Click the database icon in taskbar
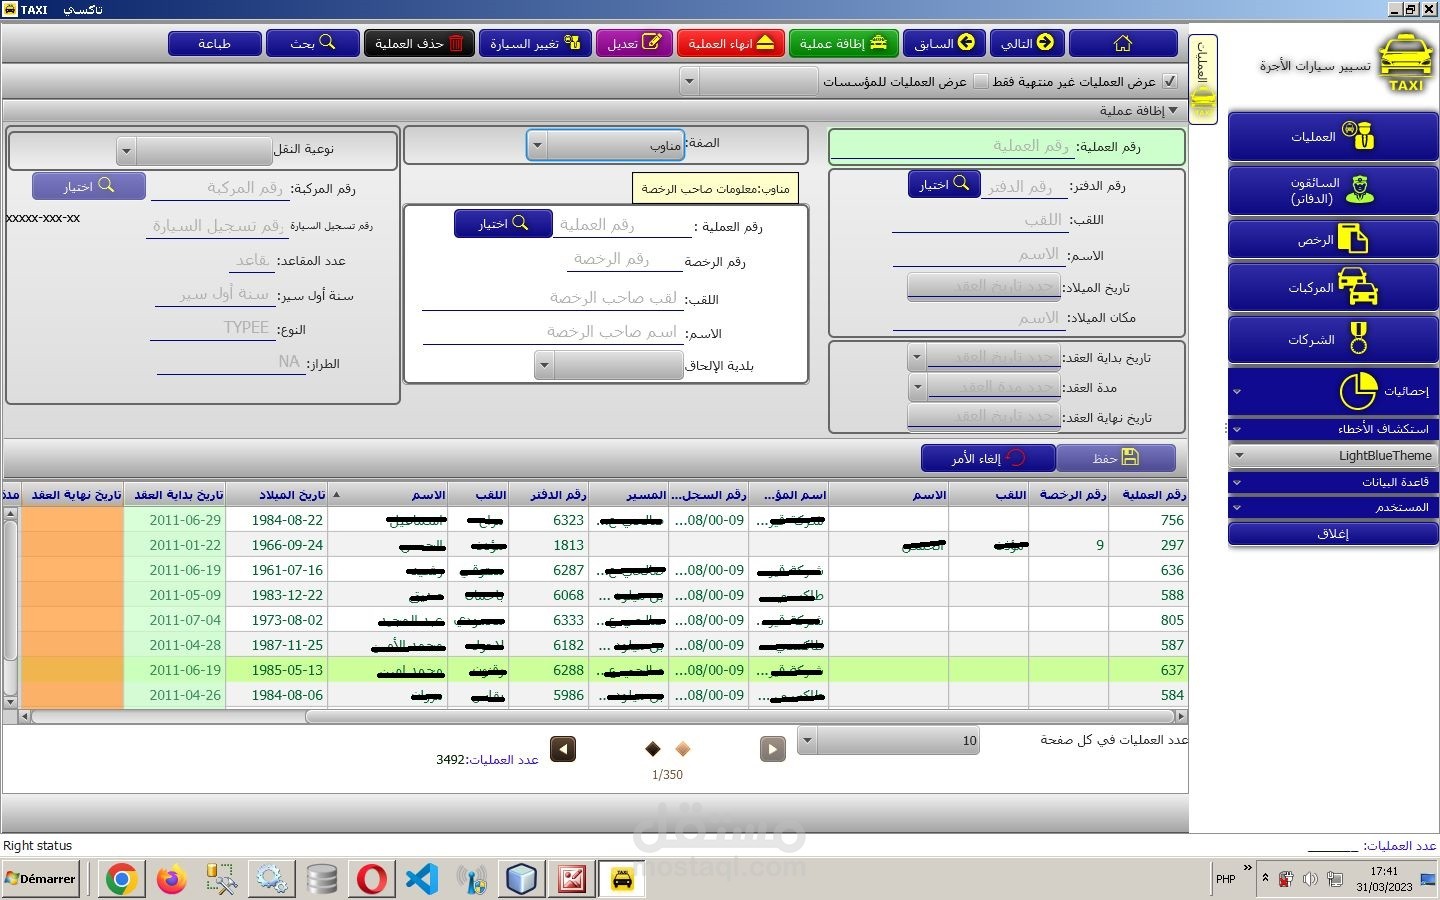 pos(322,879)
